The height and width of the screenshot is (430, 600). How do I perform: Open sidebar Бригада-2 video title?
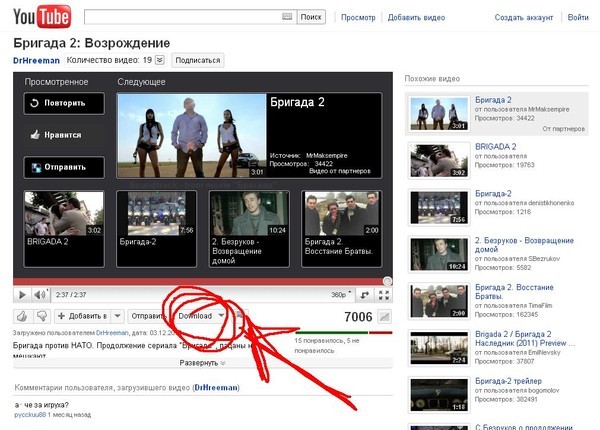(493, 194)
